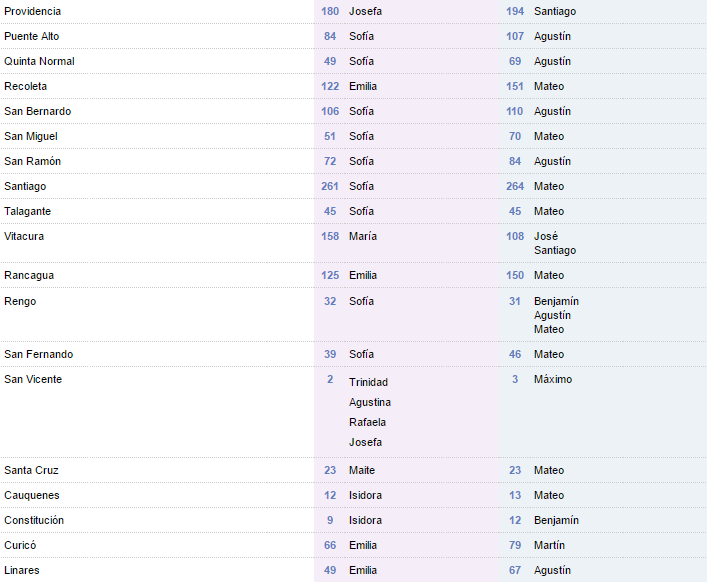Click on Quinta Normal text

point(39,61)
